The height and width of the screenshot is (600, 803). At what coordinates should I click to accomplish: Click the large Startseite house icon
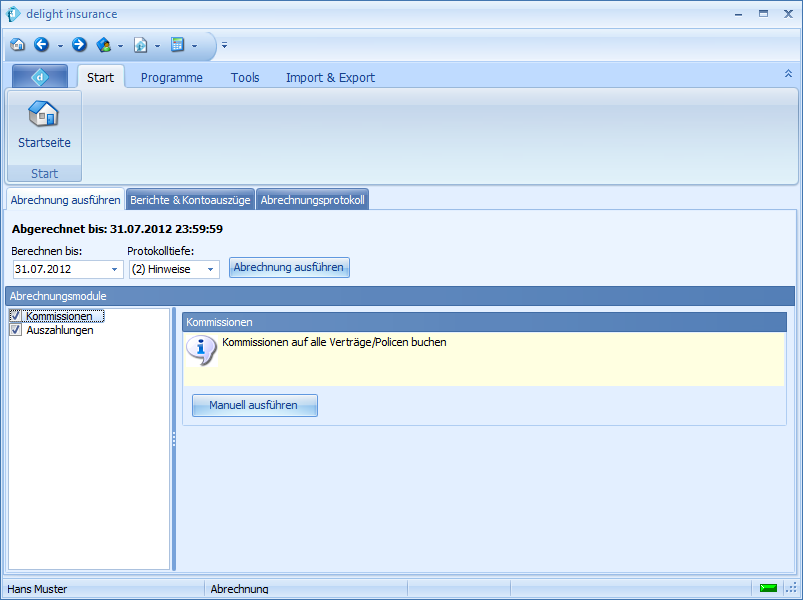(x=44, y=115)
